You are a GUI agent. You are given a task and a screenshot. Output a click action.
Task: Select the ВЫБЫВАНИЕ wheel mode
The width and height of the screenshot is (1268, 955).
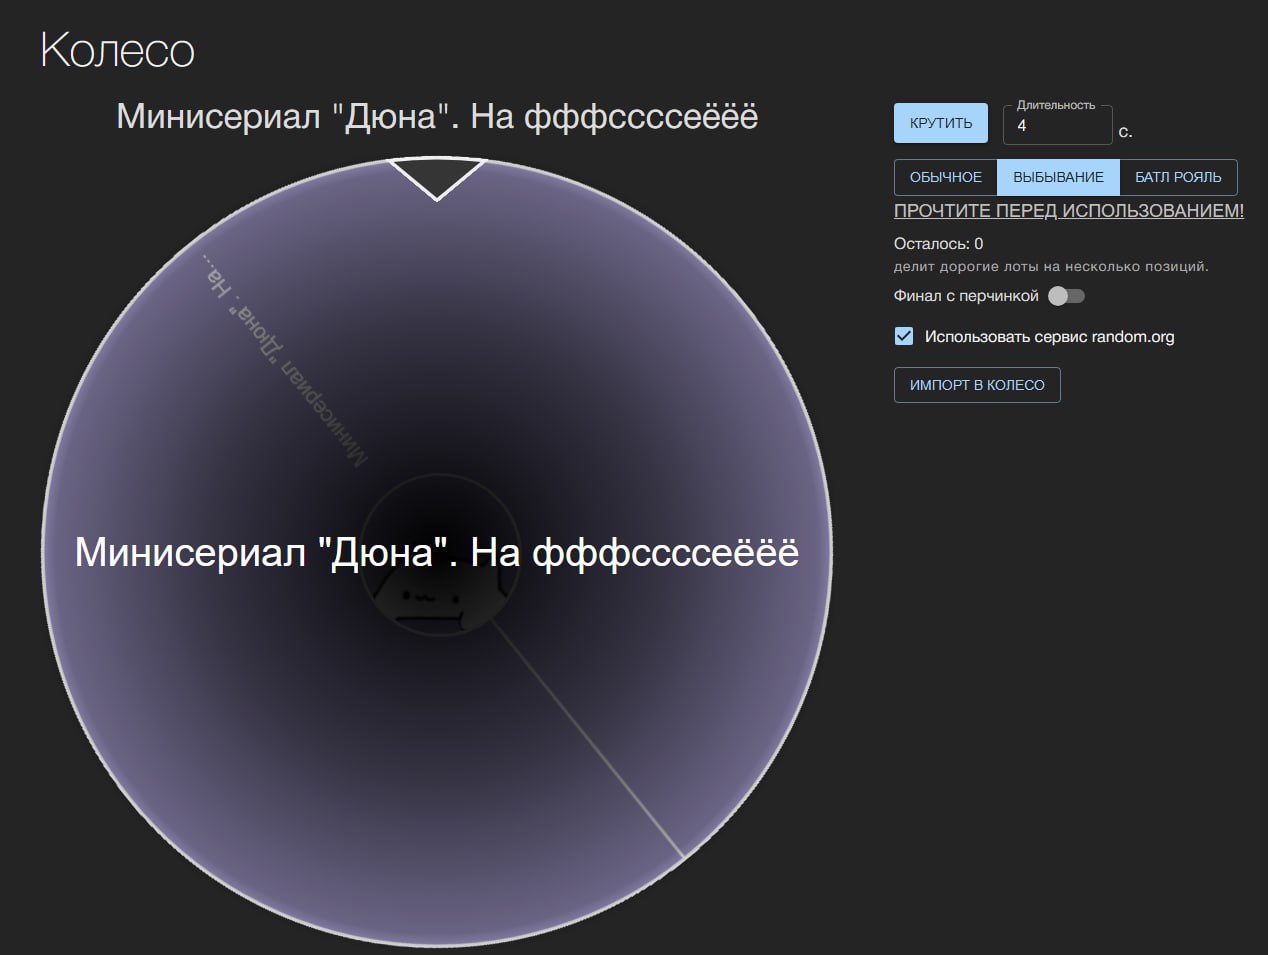tap(1058, 177)
